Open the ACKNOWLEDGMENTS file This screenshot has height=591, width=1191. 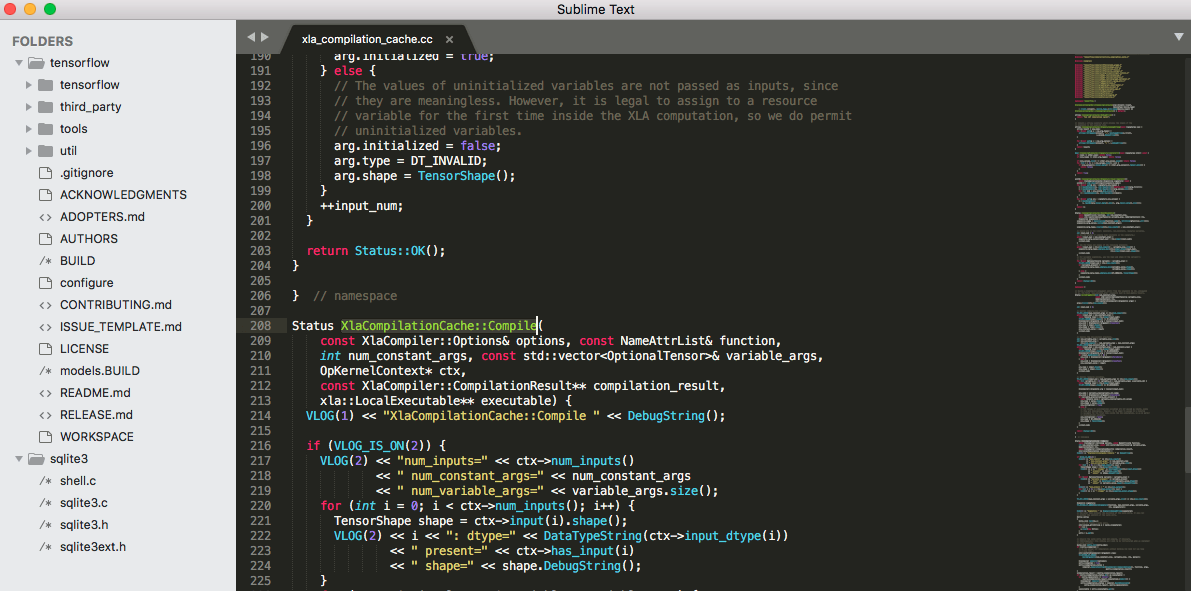coord(123,194)
